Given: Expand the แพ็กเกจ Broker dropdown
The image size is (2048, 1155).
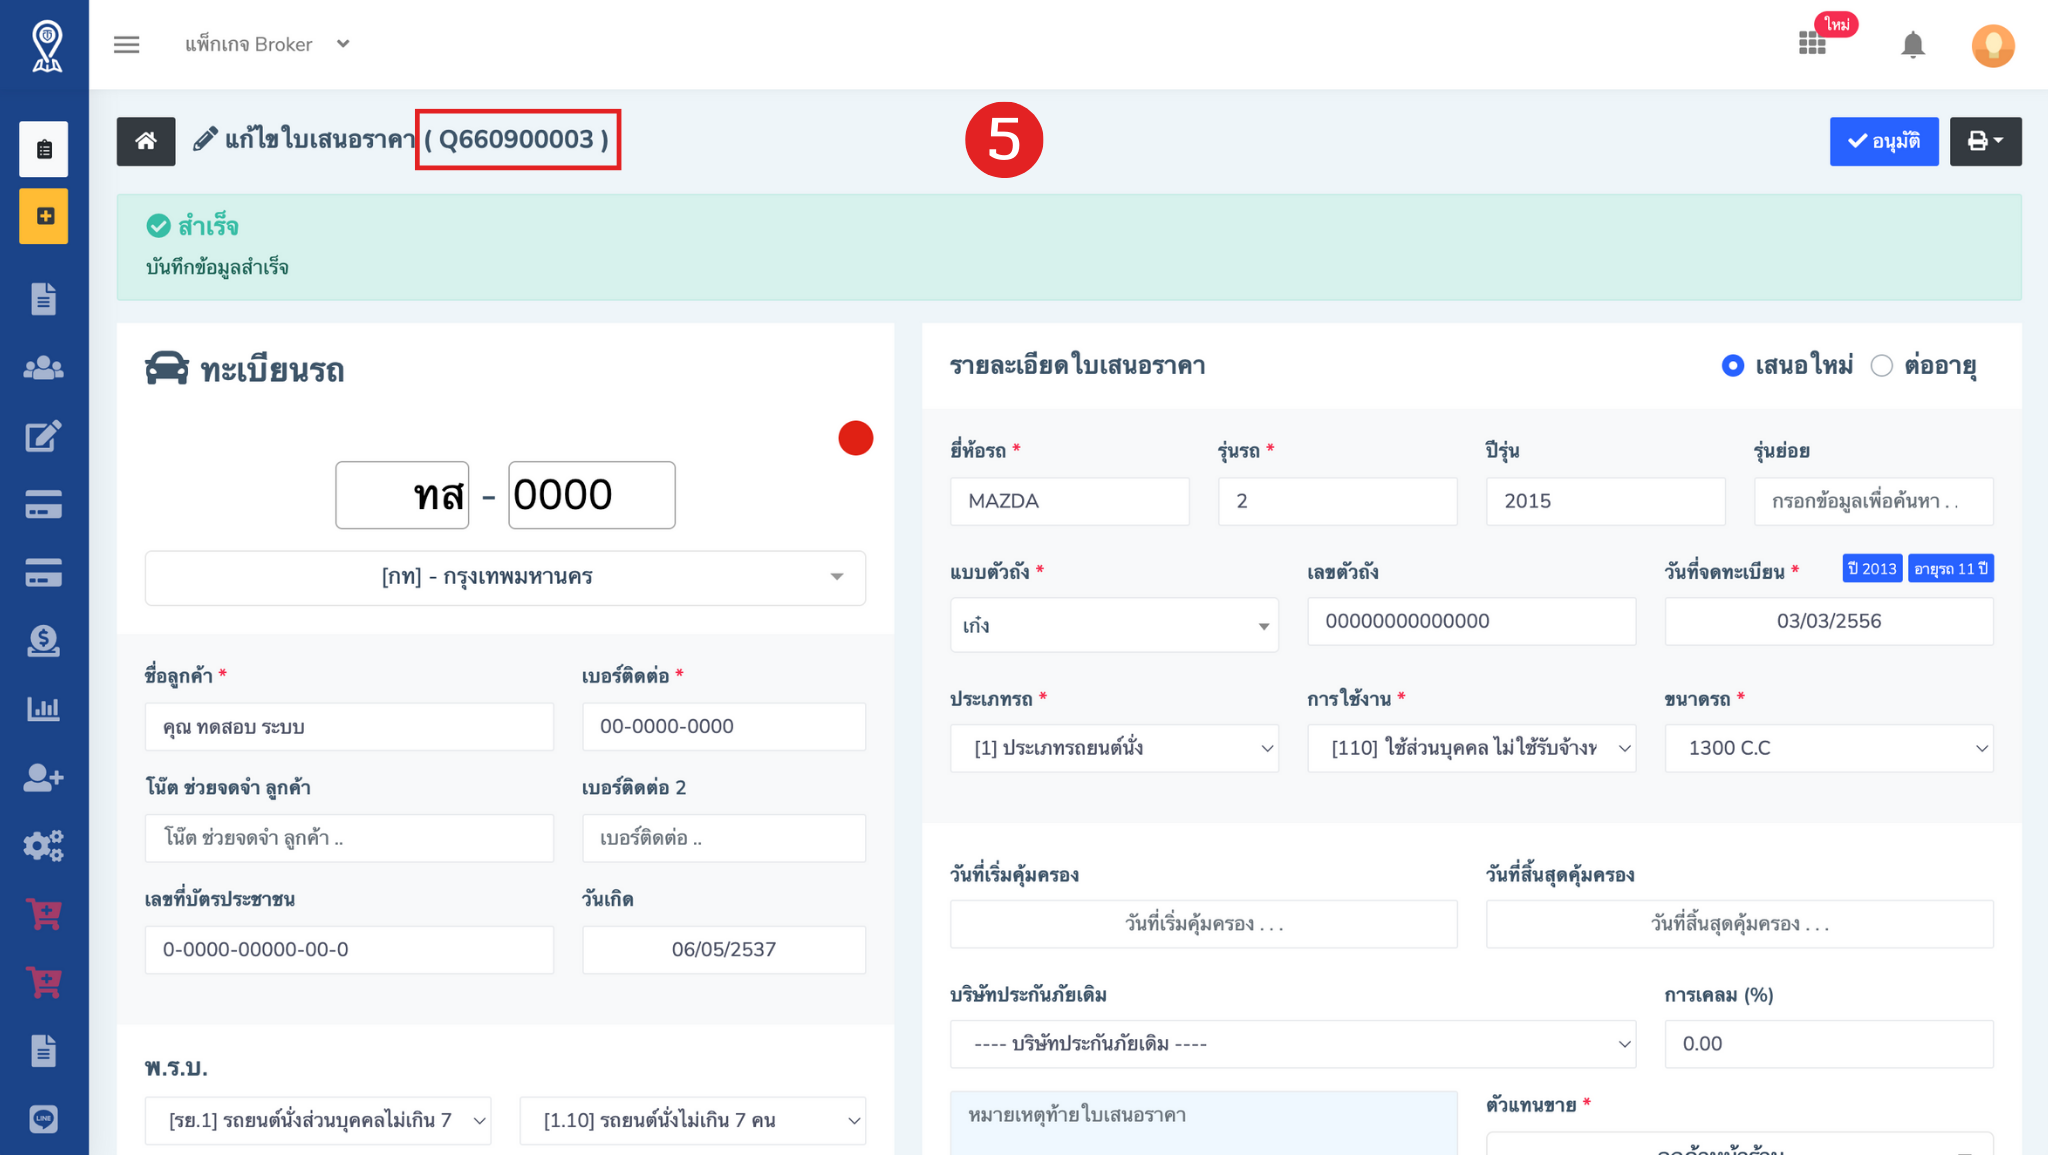Looking at the screenshot, I should click(267, 44).
